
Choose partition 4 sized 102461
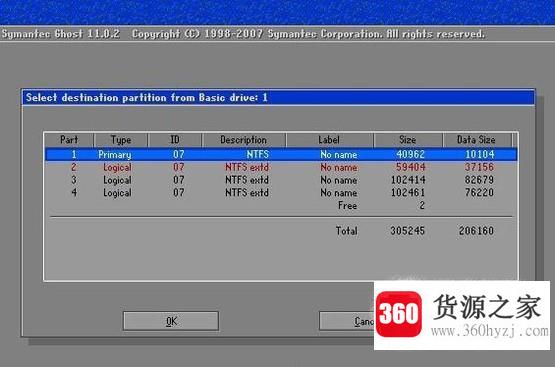[x=281, y=193]
